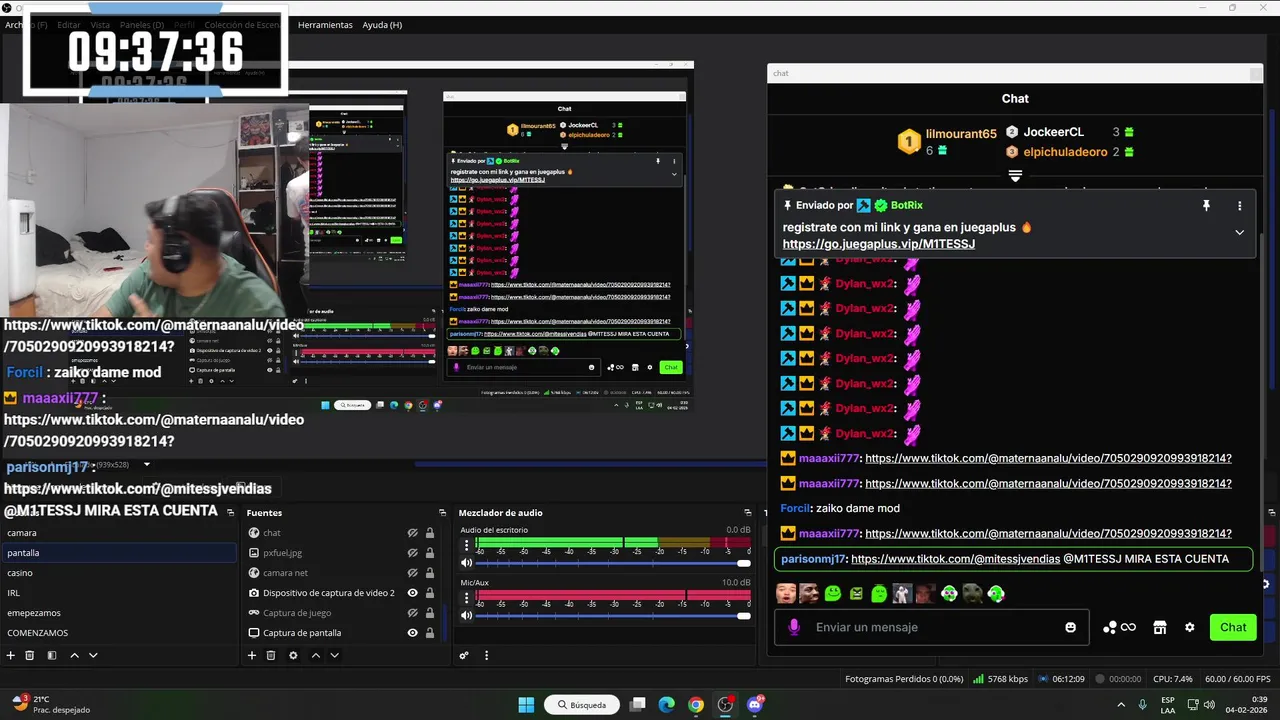
Task: Open chat settings gear
Action: click(1189, 627)
